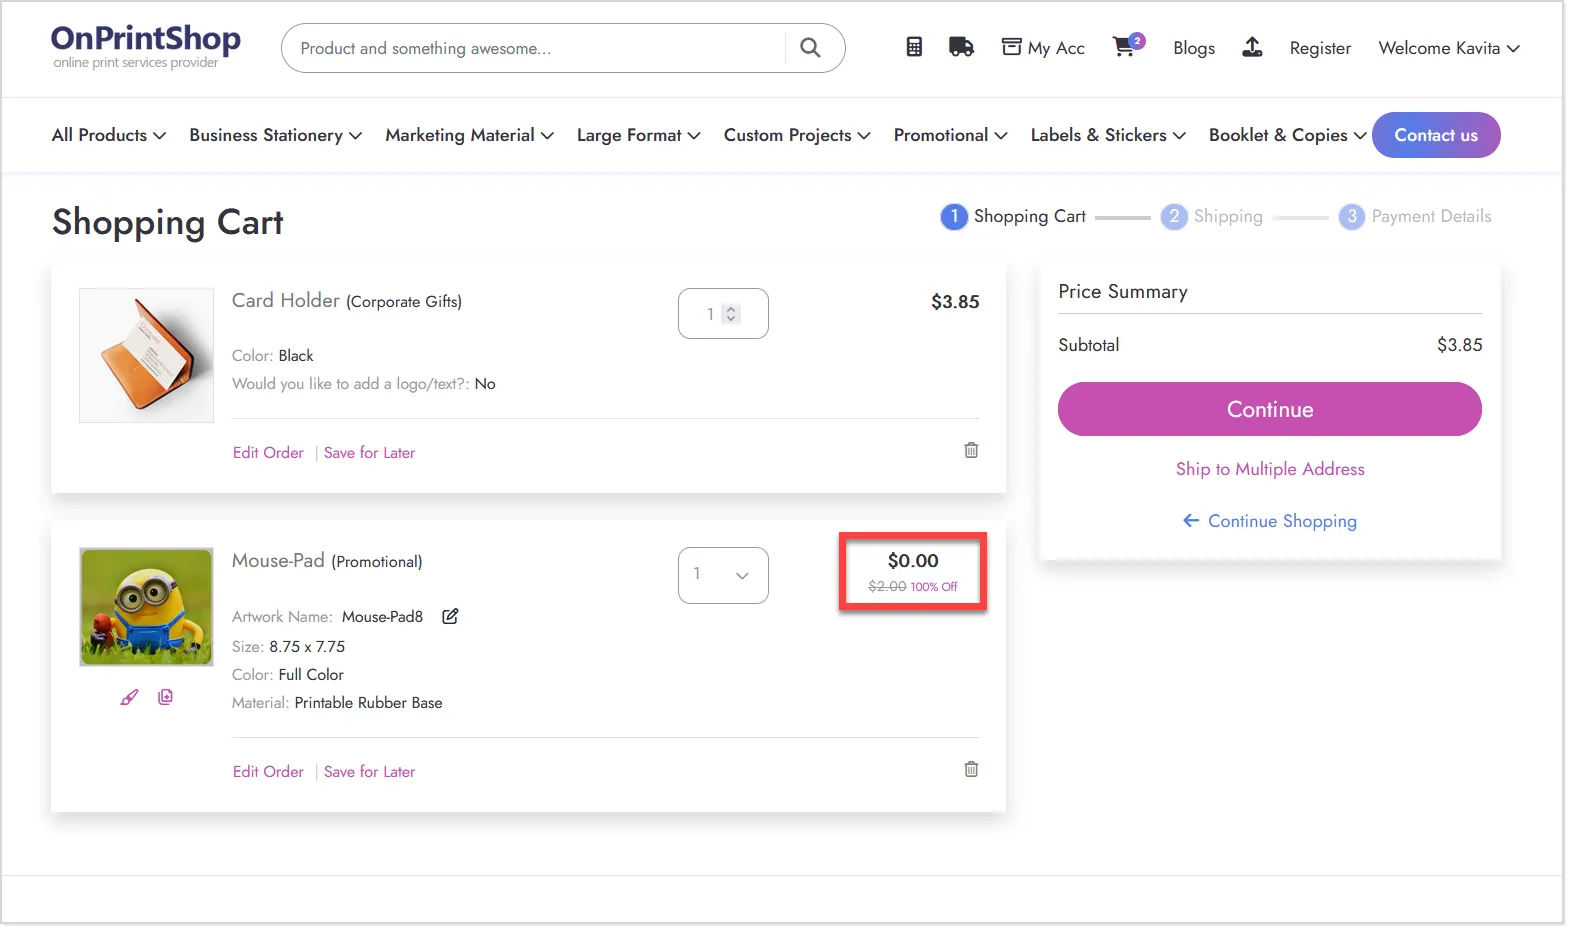Select the Shopping Cart step indicator
1569x929 pixels.
point(1013,216)
